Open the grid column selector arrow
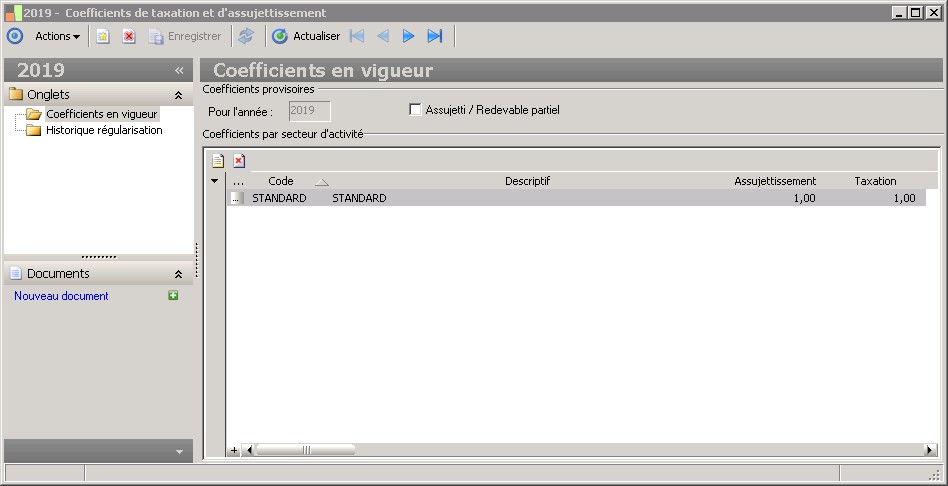The width and height of the screenshot is (948, 486). click(215, 181)
